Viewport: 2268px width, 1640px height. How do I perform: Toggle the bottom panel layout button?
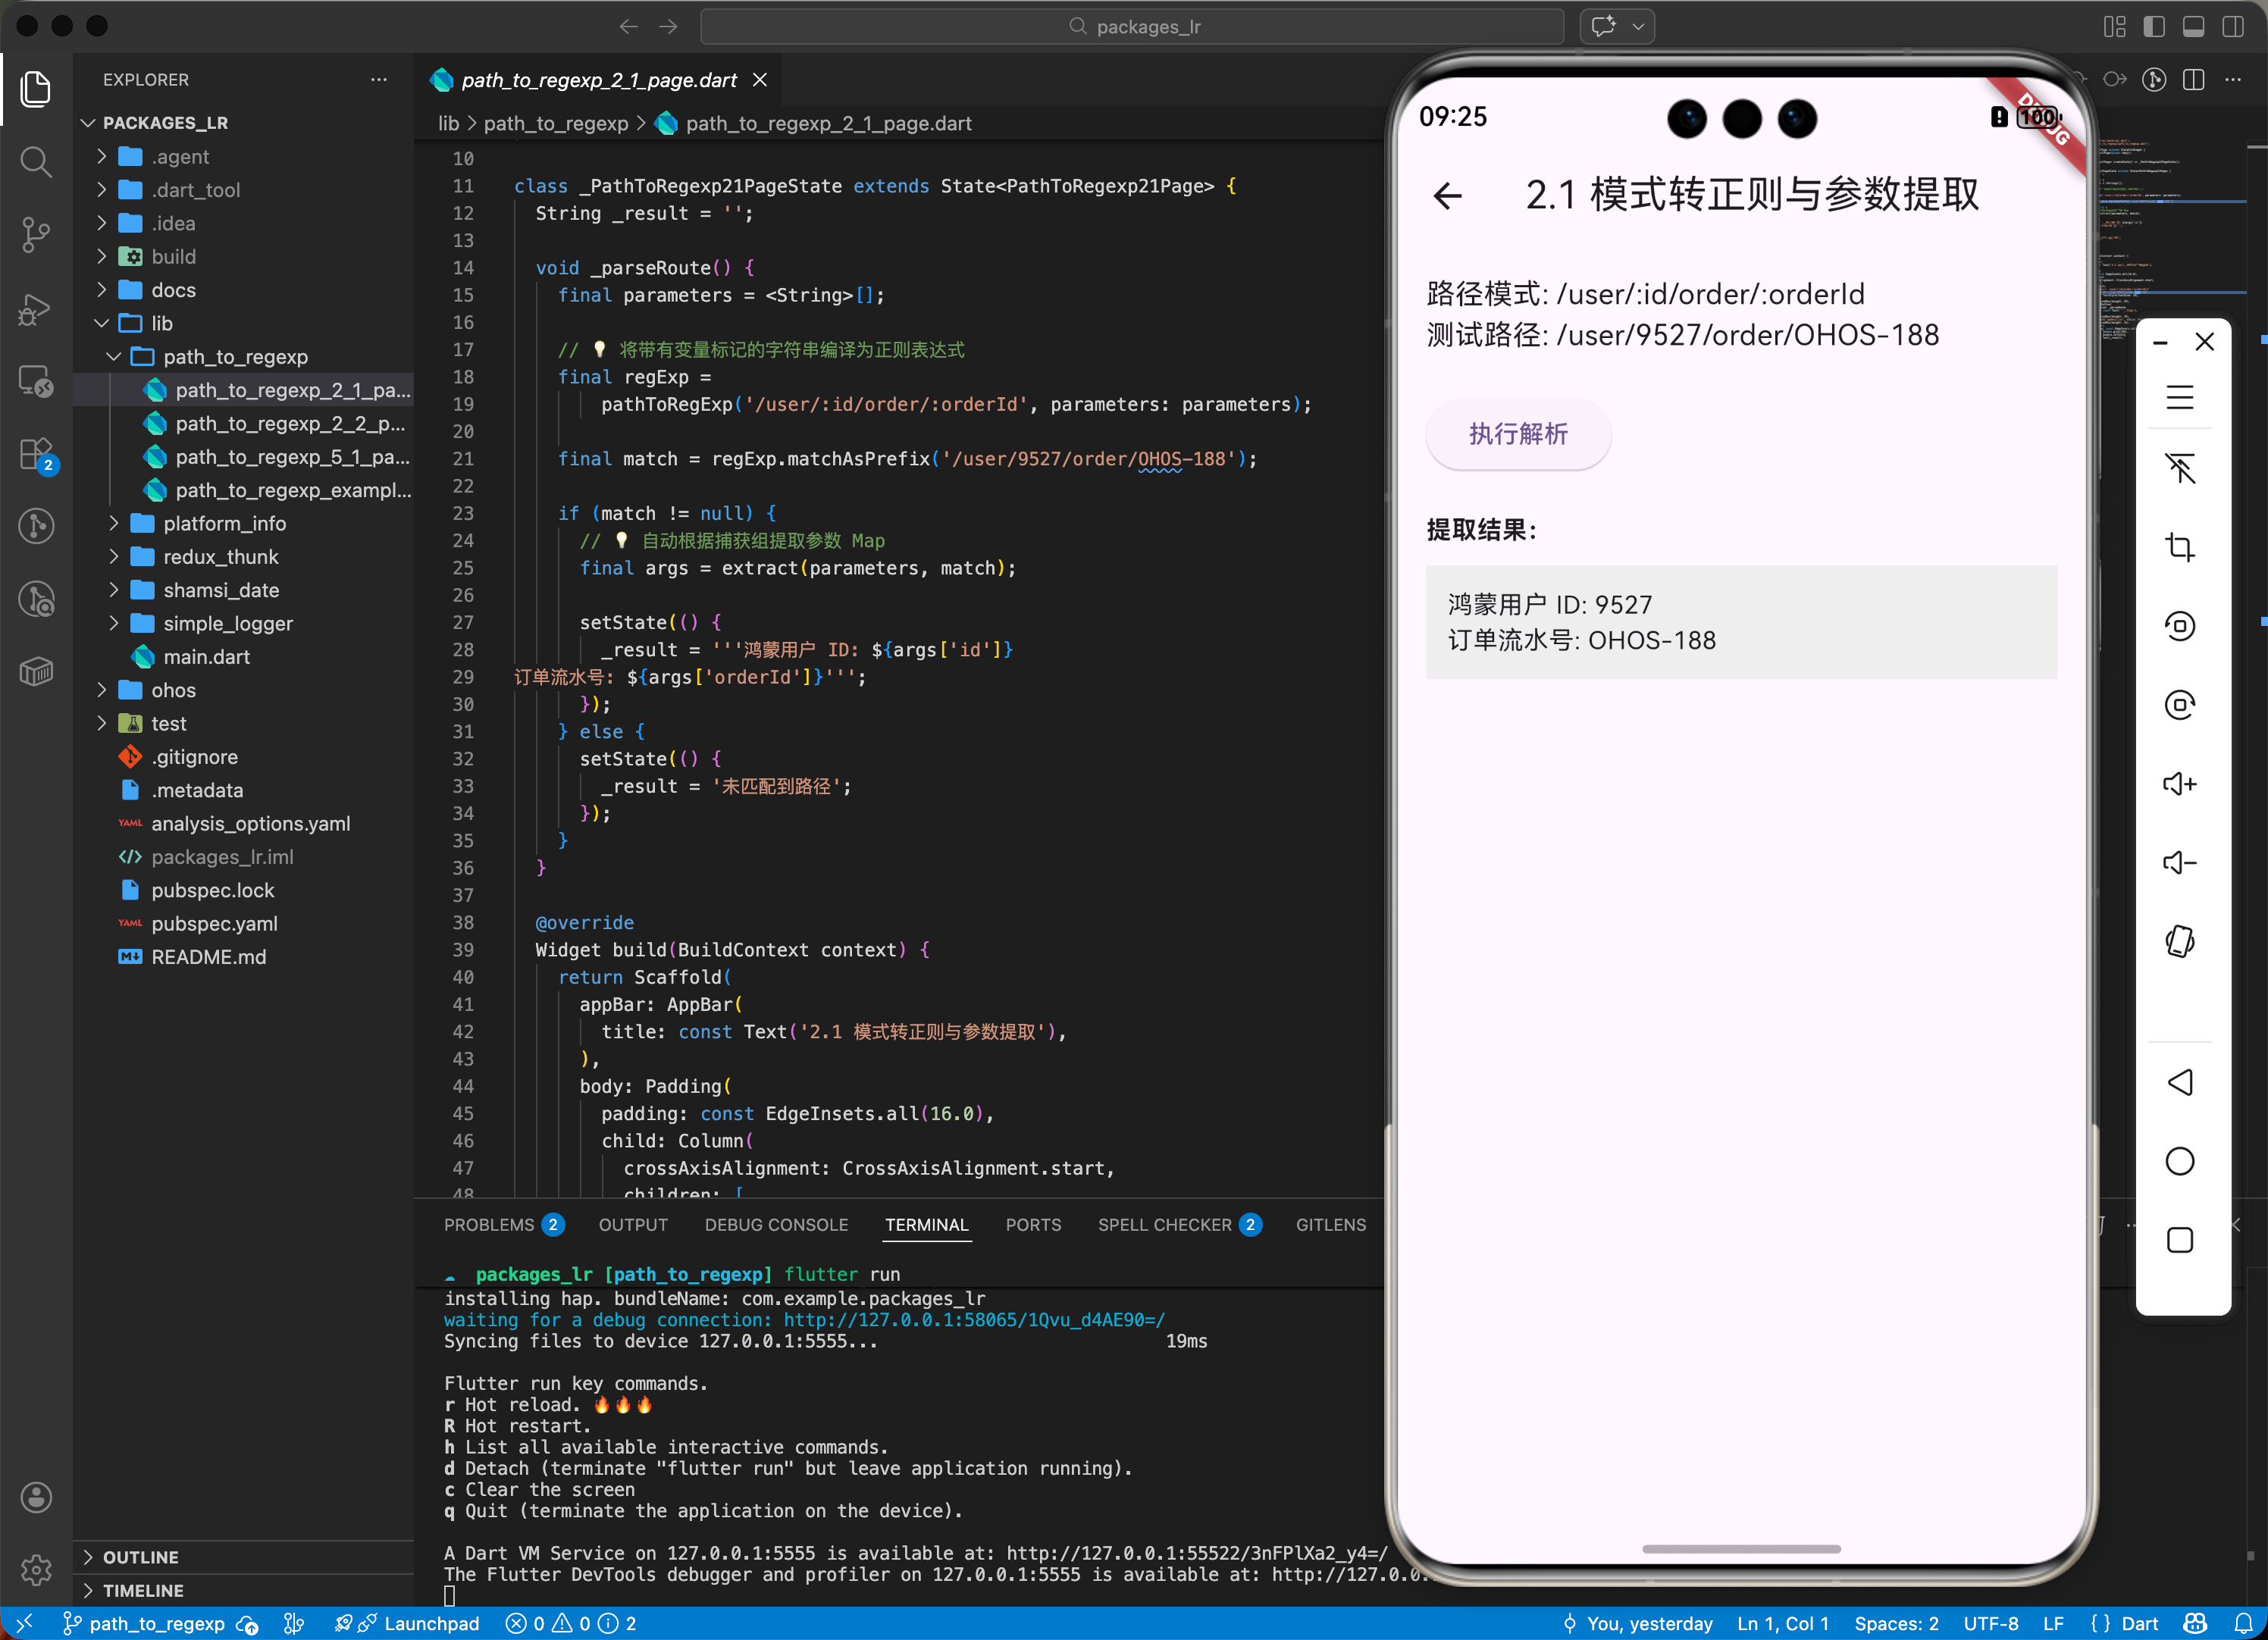click(x=2193, y=26)
